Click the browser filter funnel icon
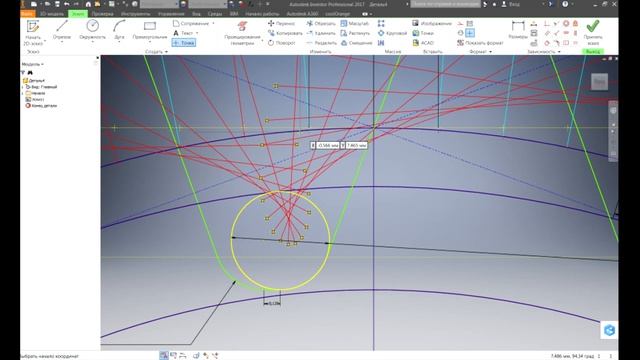This screenshot has width=640, height=360. click(23, 73)
